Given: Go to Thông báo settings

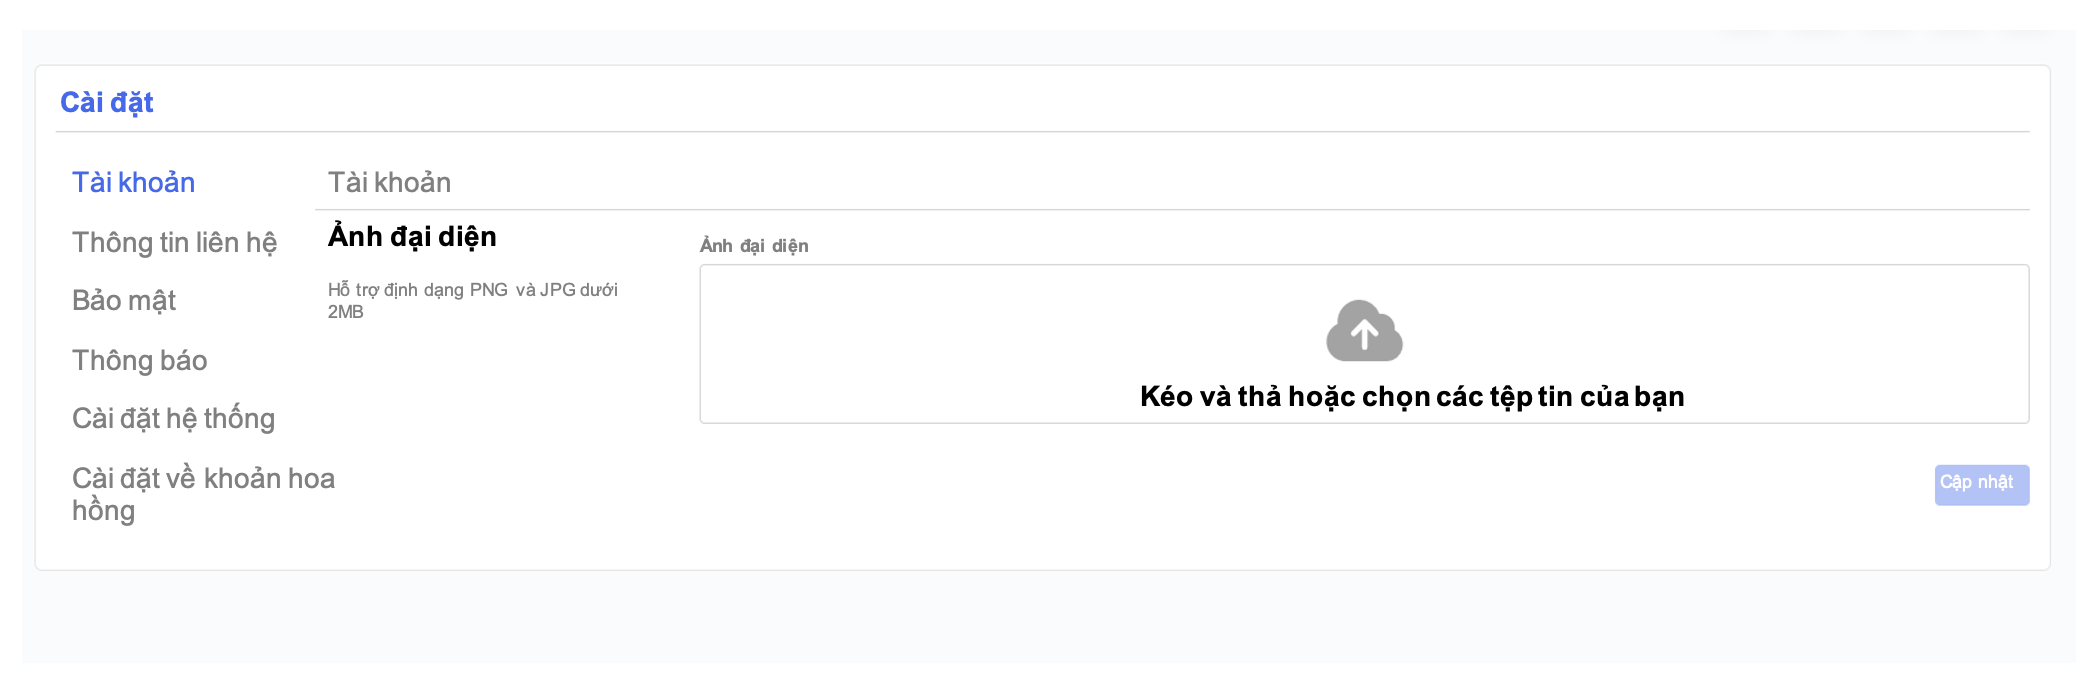Looking at the screenshot, I should pyautogui.click(x=140, y=360).
